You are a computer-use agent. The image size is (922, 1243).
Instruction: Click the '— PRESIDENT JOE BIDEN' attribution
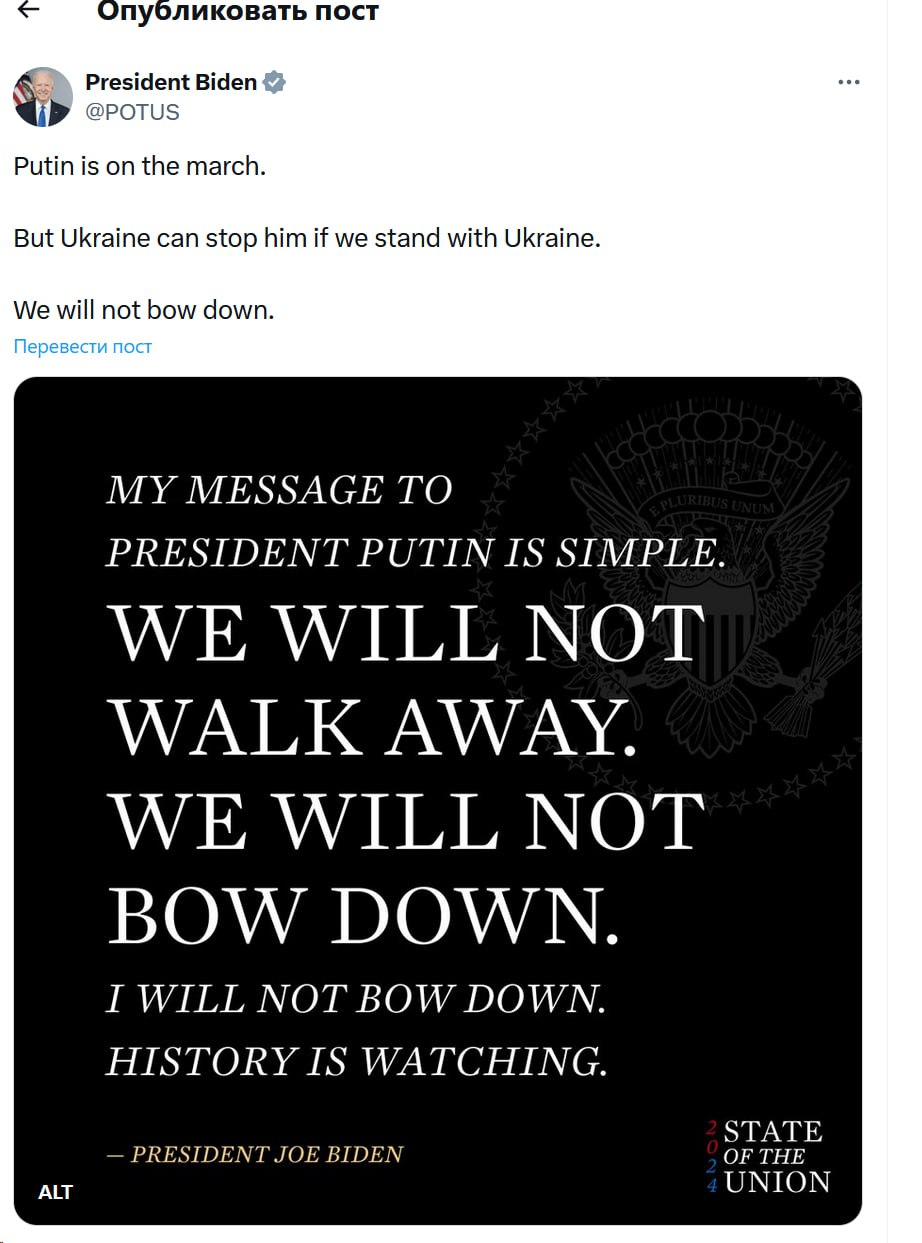tap(254, 1154)
